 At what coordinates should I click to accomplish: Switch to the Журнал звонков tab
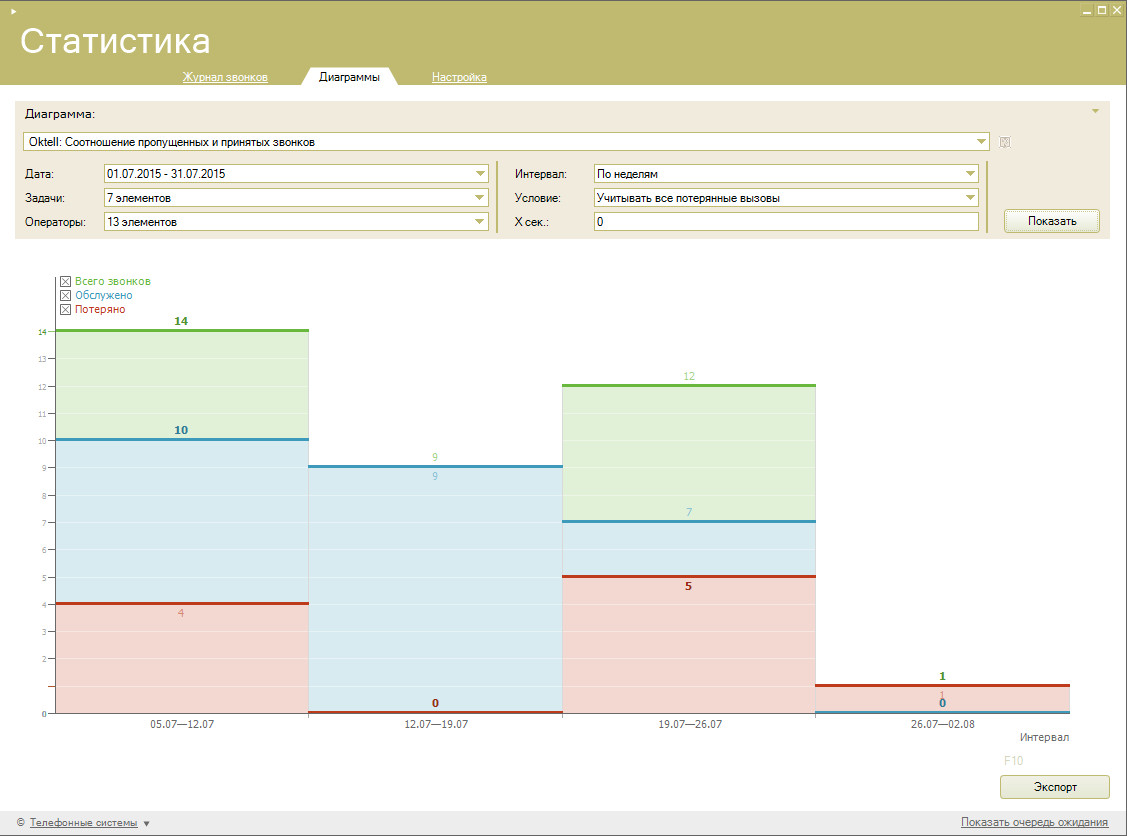coord(225,77)
